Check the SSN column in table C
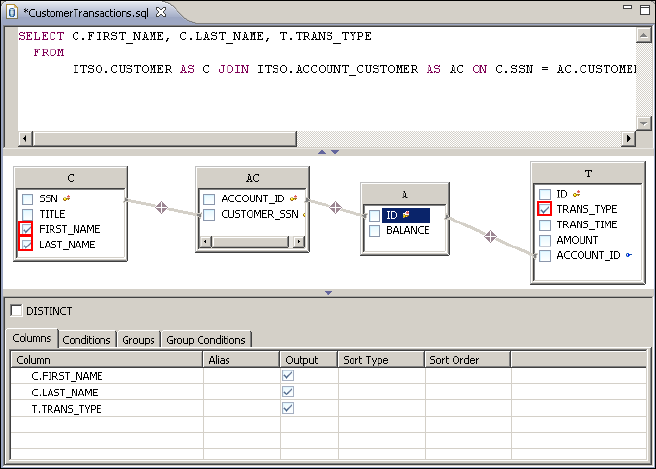The height and width of the screenshot is (469, 656). pos(27,199)
